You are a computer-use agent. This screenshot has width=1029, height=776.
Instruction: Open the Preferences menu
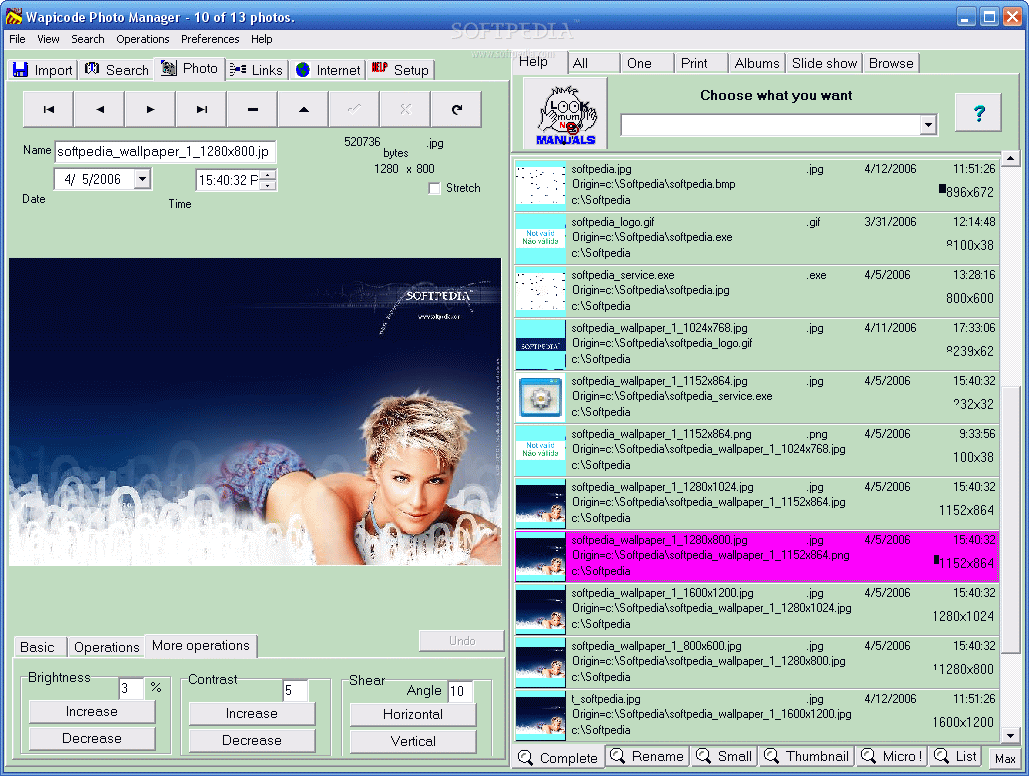(210, 39)
